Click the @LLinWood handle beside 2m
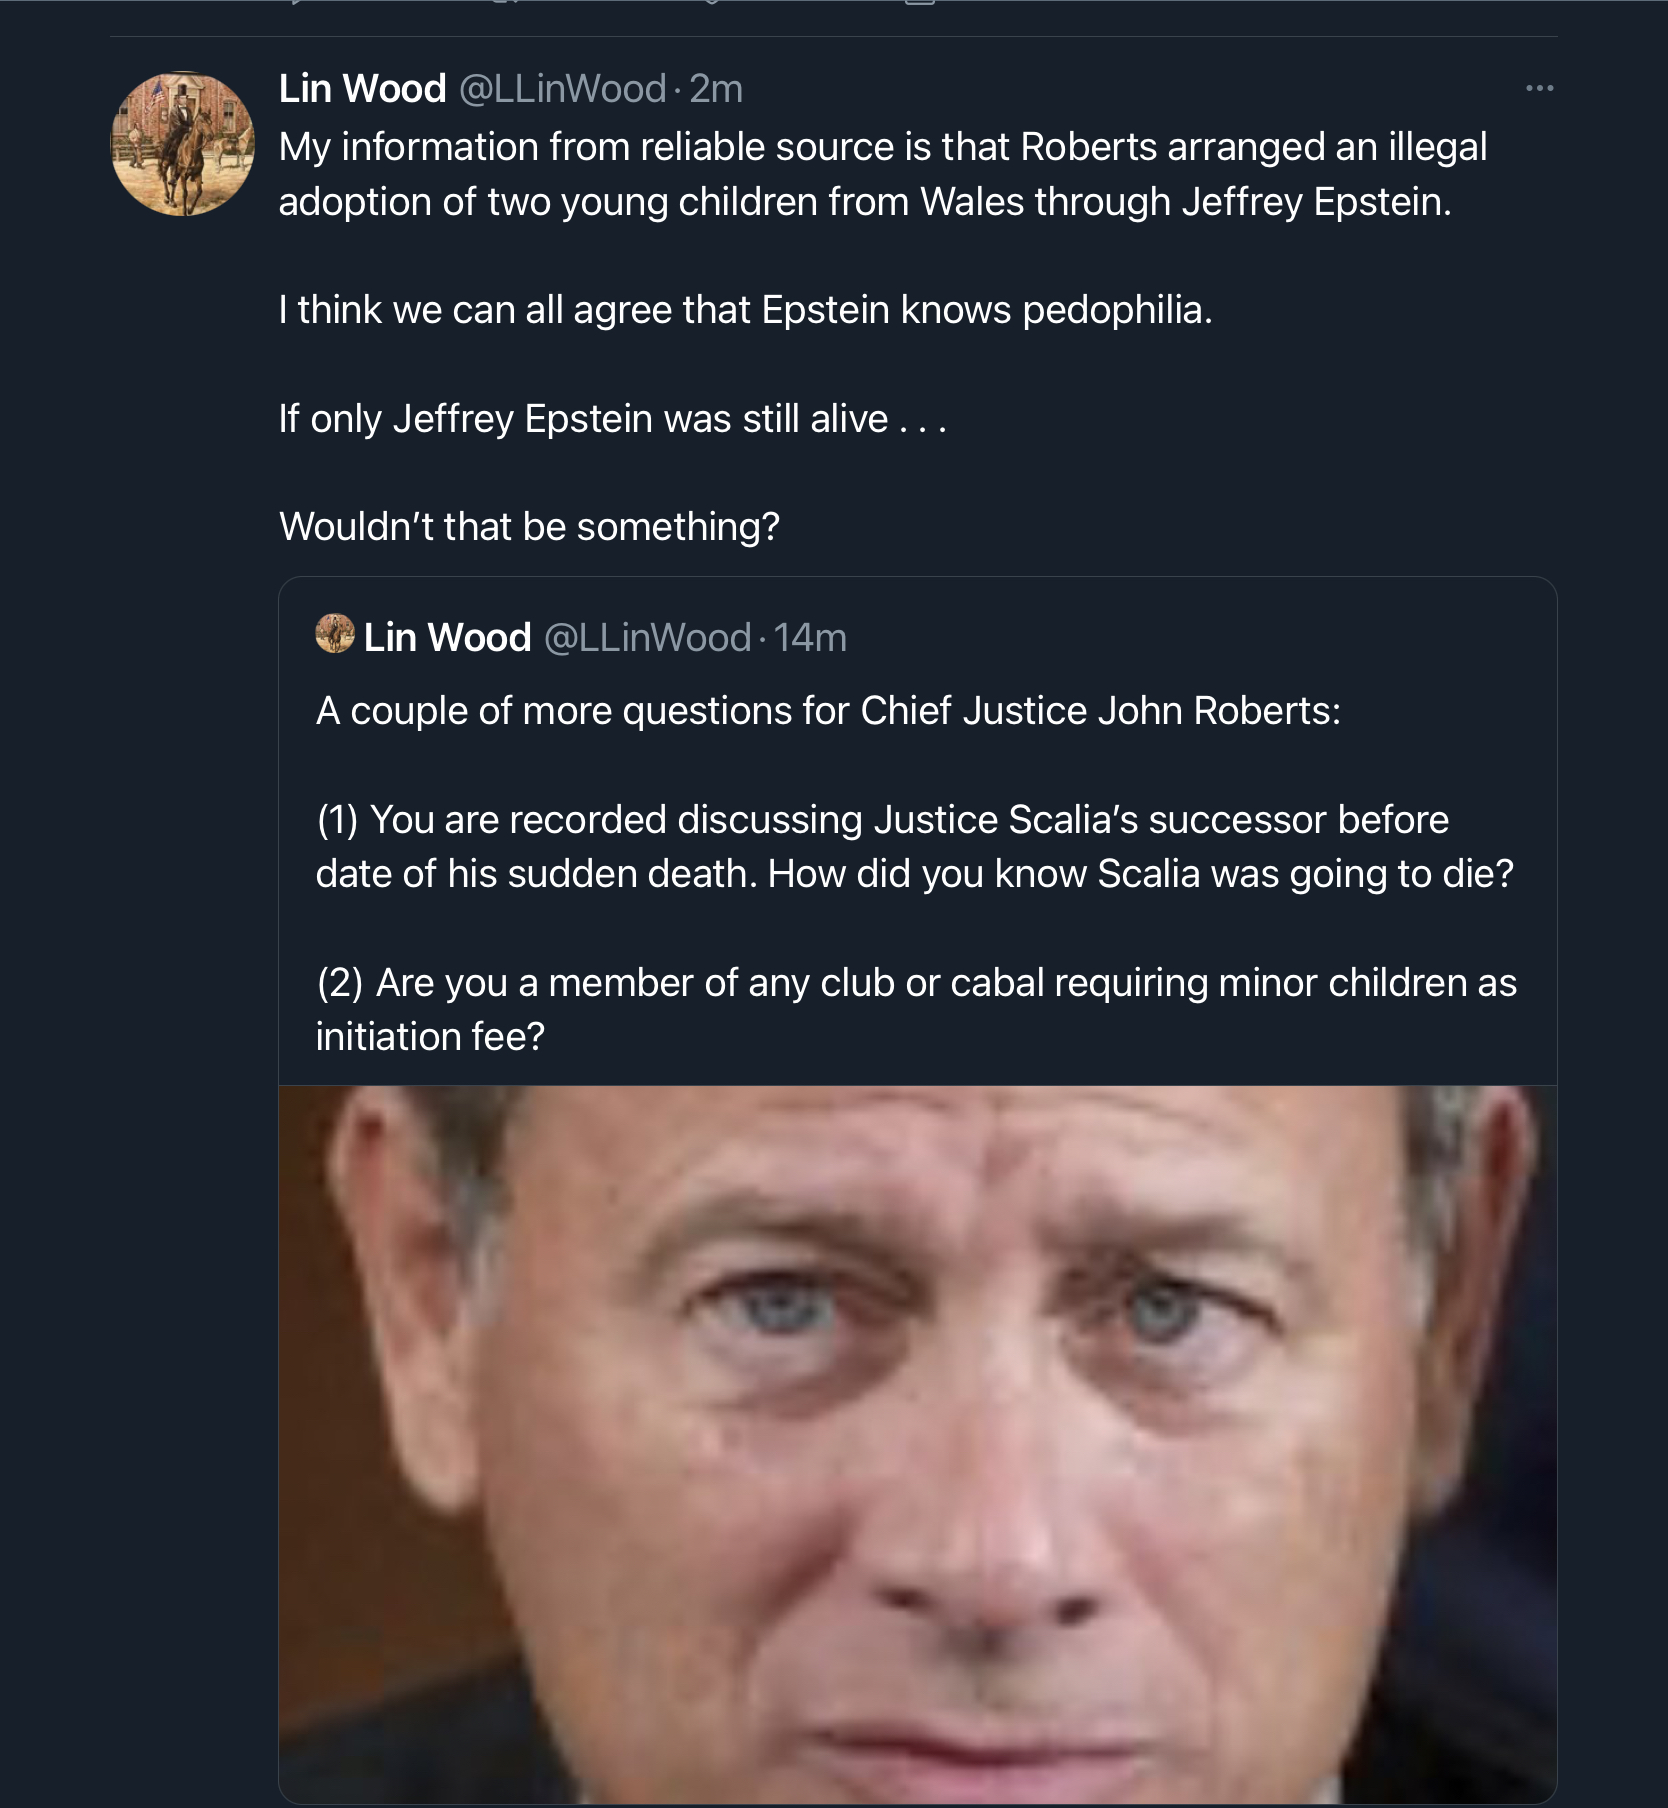 pyautogui.click(x=562, y=89)
